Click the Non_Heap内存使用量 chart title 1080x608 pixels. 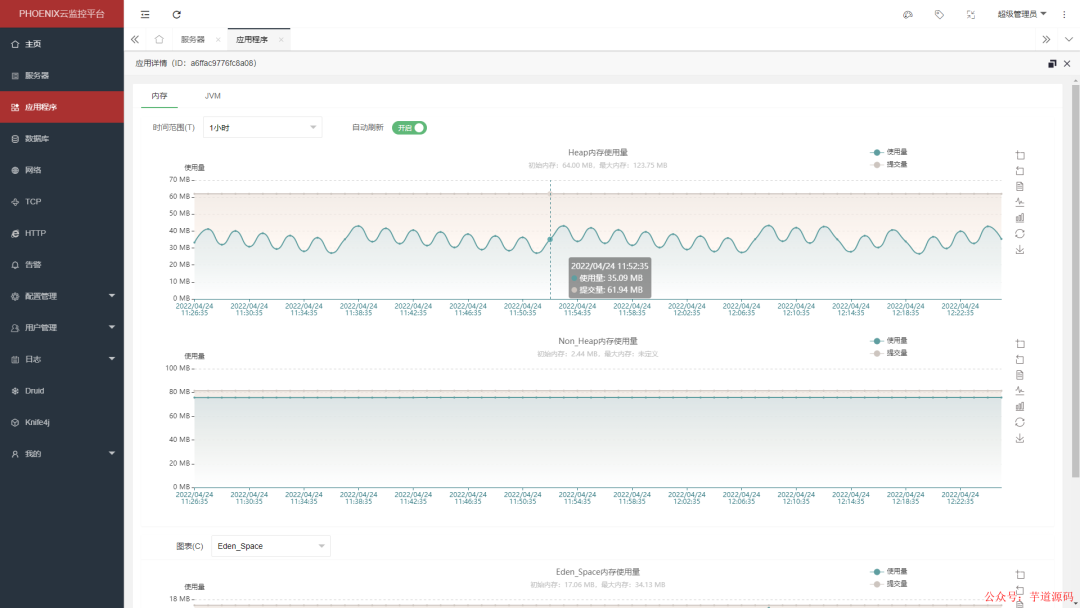[597, 341]
